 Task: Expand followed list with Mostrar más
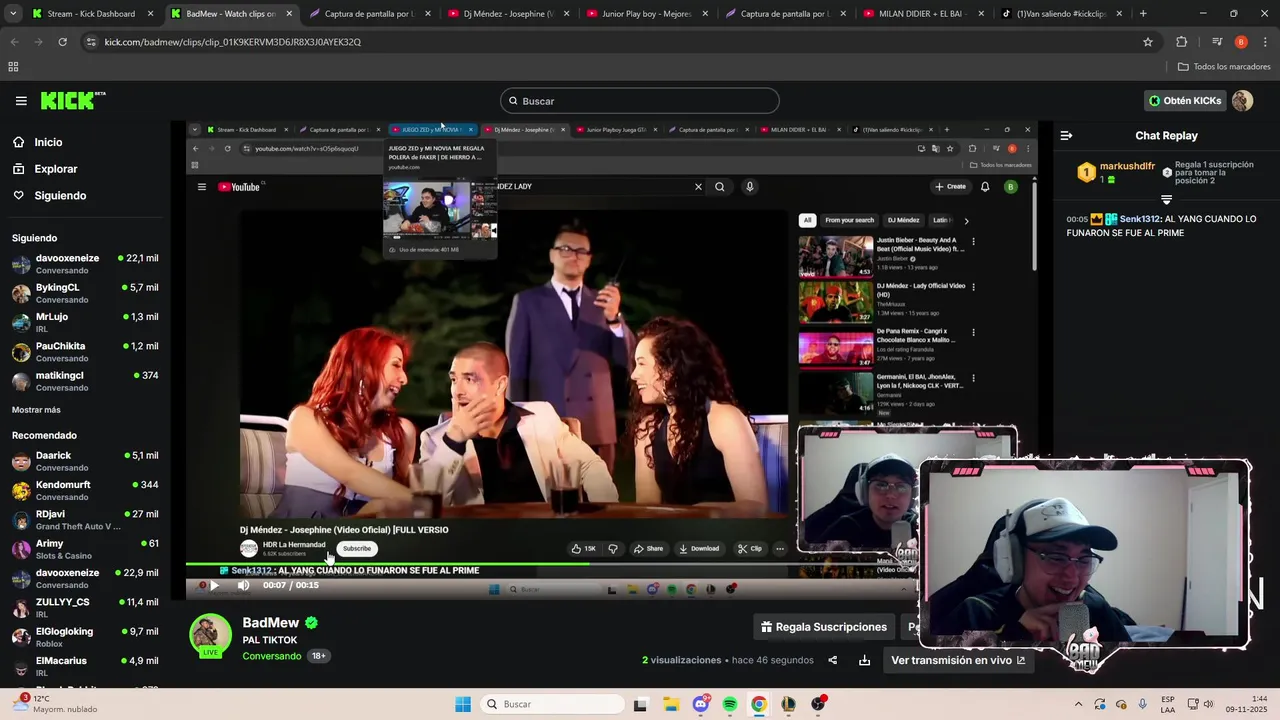pyautogui.click(x=36, y=410)
